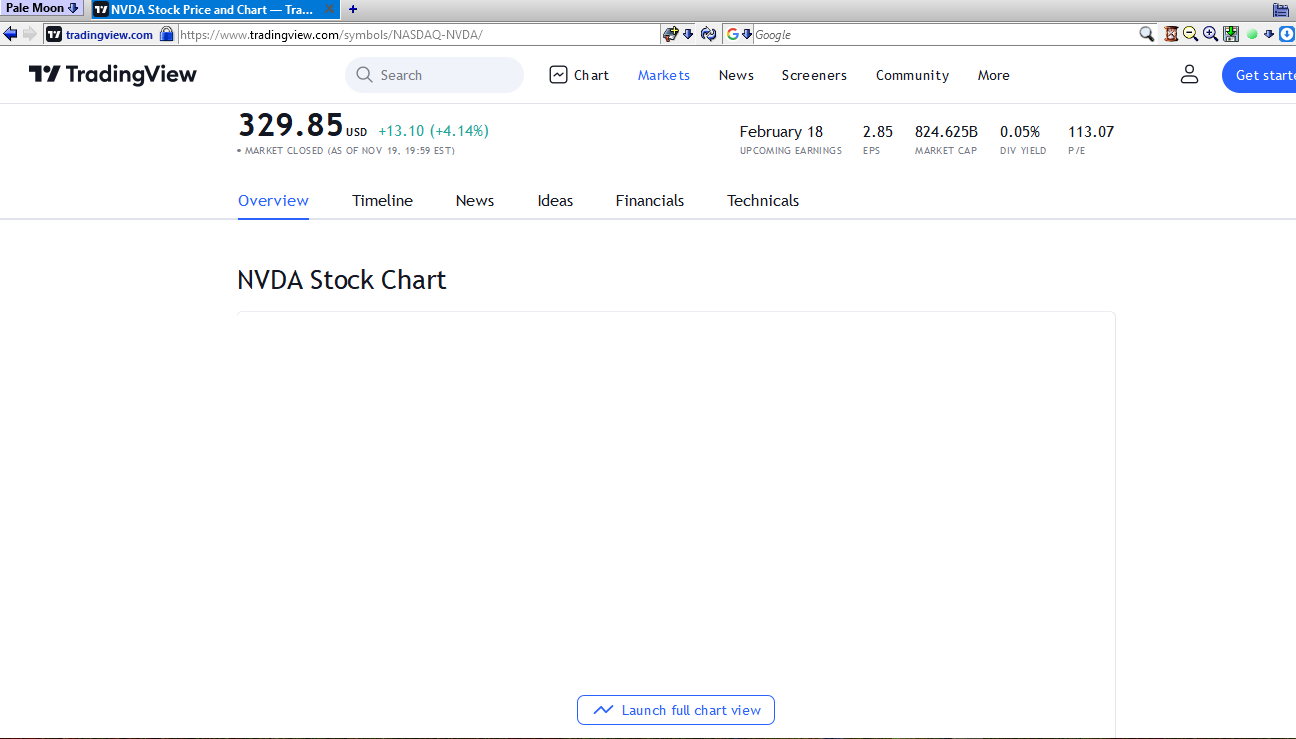
Task: Open the Screeners menu
Action: [x=814, y=75]
